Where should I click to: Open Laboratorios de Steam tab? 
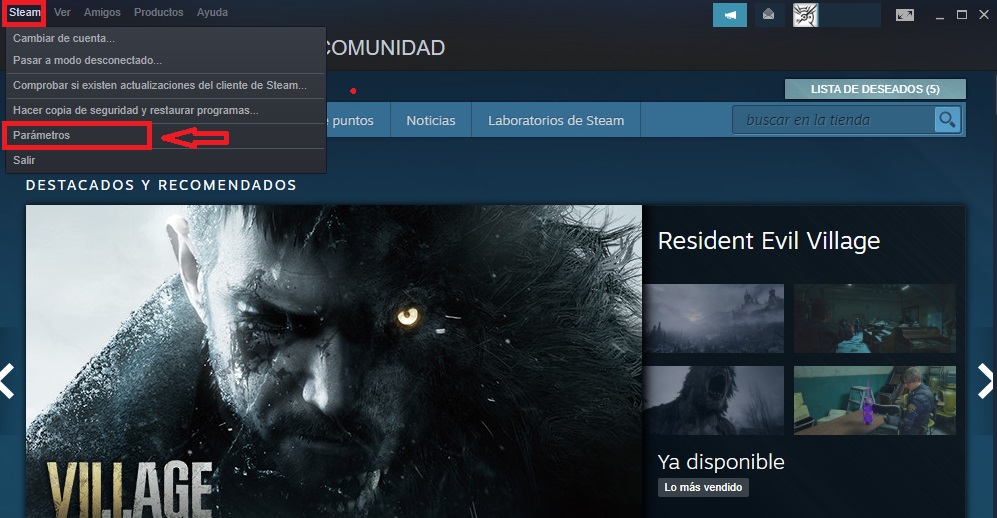click(x=556, y=120)
